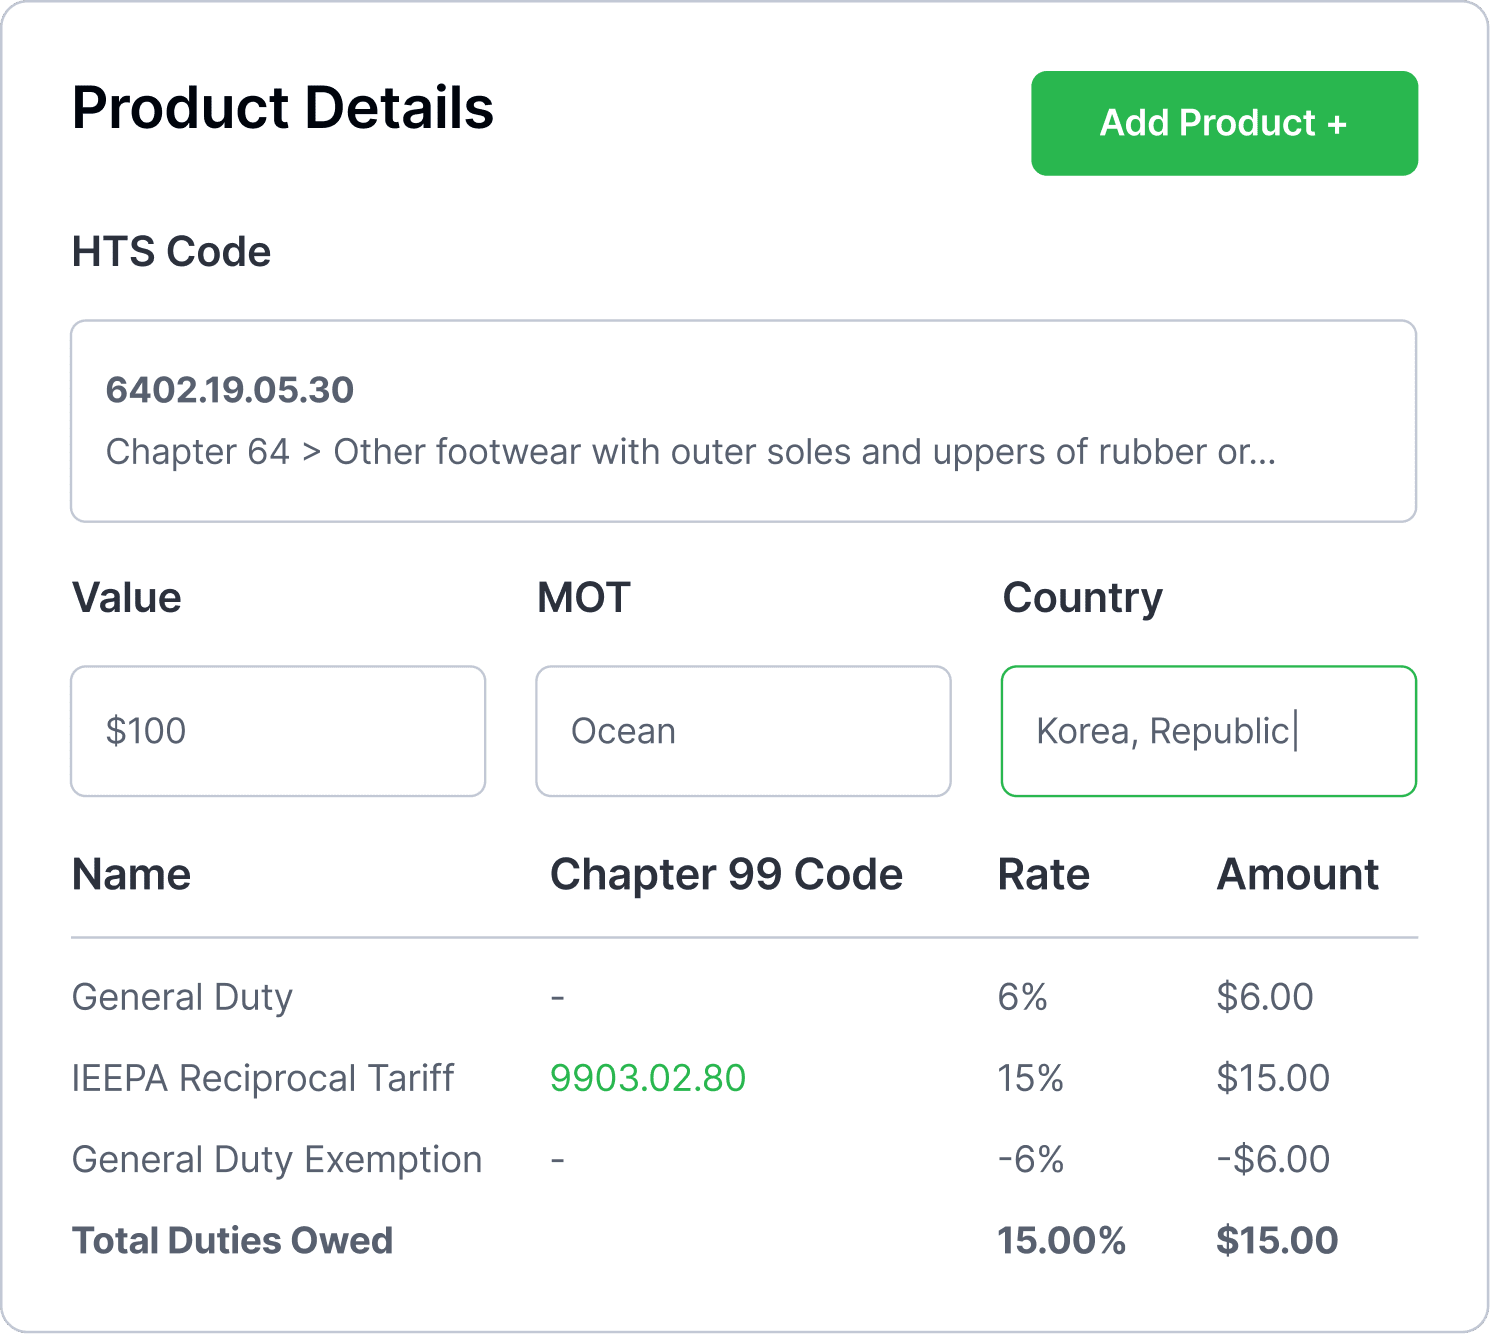1490x1334 pixels.
Task: Click the HTS description text about footwear
Action: coord(690,452)
